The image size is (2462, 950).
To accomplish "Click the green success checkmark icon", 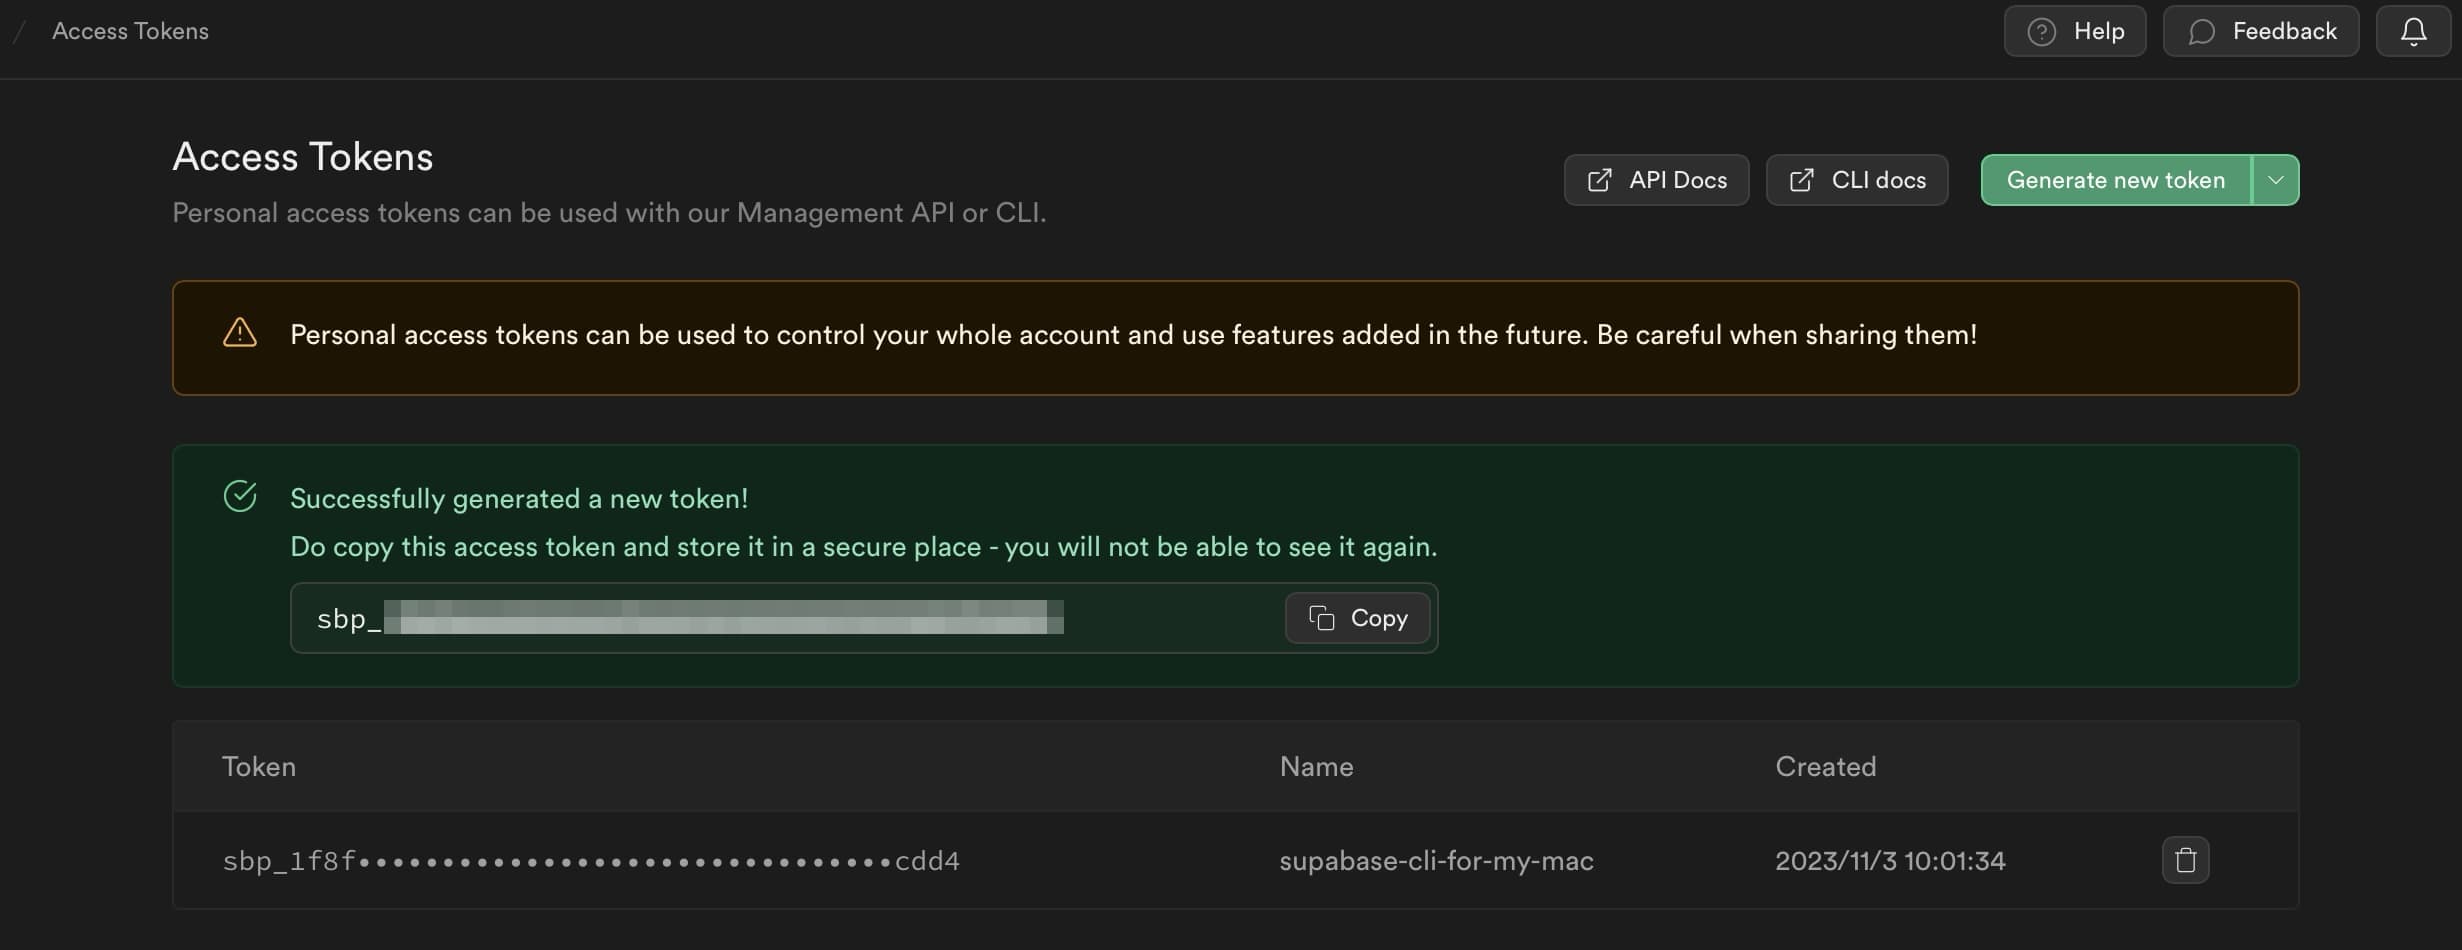I will 240,496.
